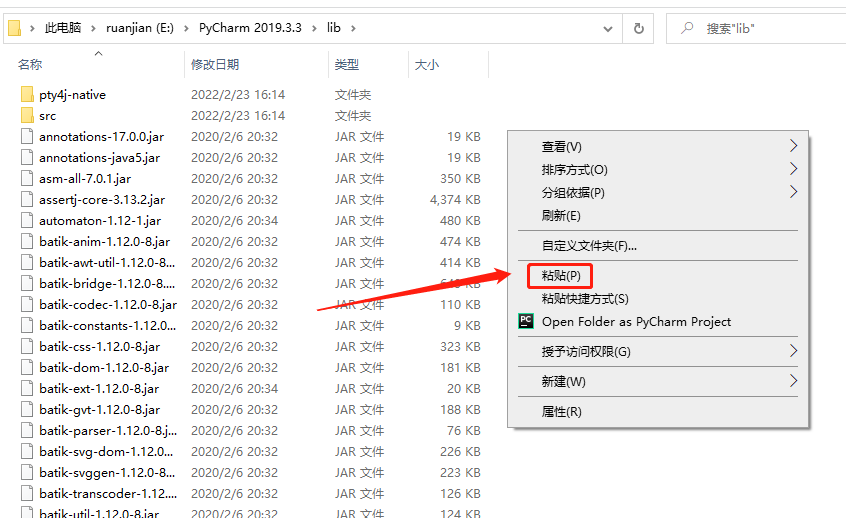Click the file icon of assertj-core-3.13.2.jar
Image resolution: width=846 pixels, height=518 pixels.
(27, 200)
